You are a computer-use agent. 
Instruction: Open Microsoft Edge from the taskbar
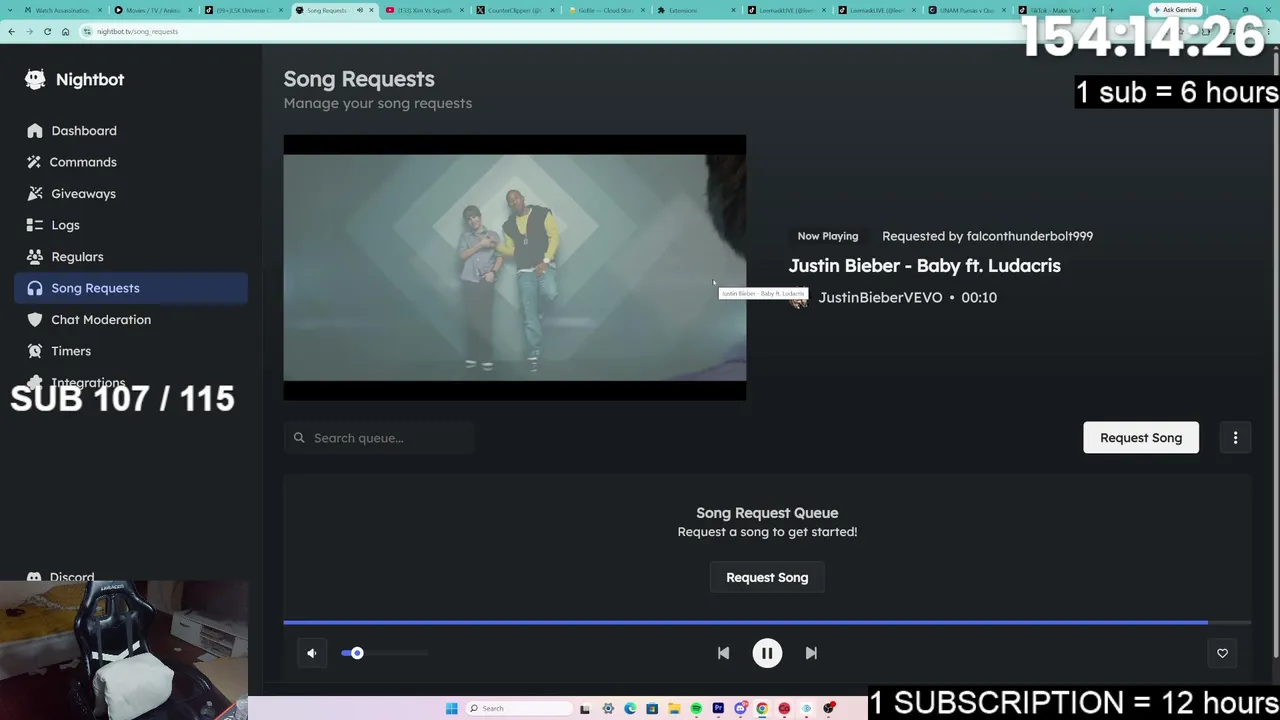click(x=630, y=709)
